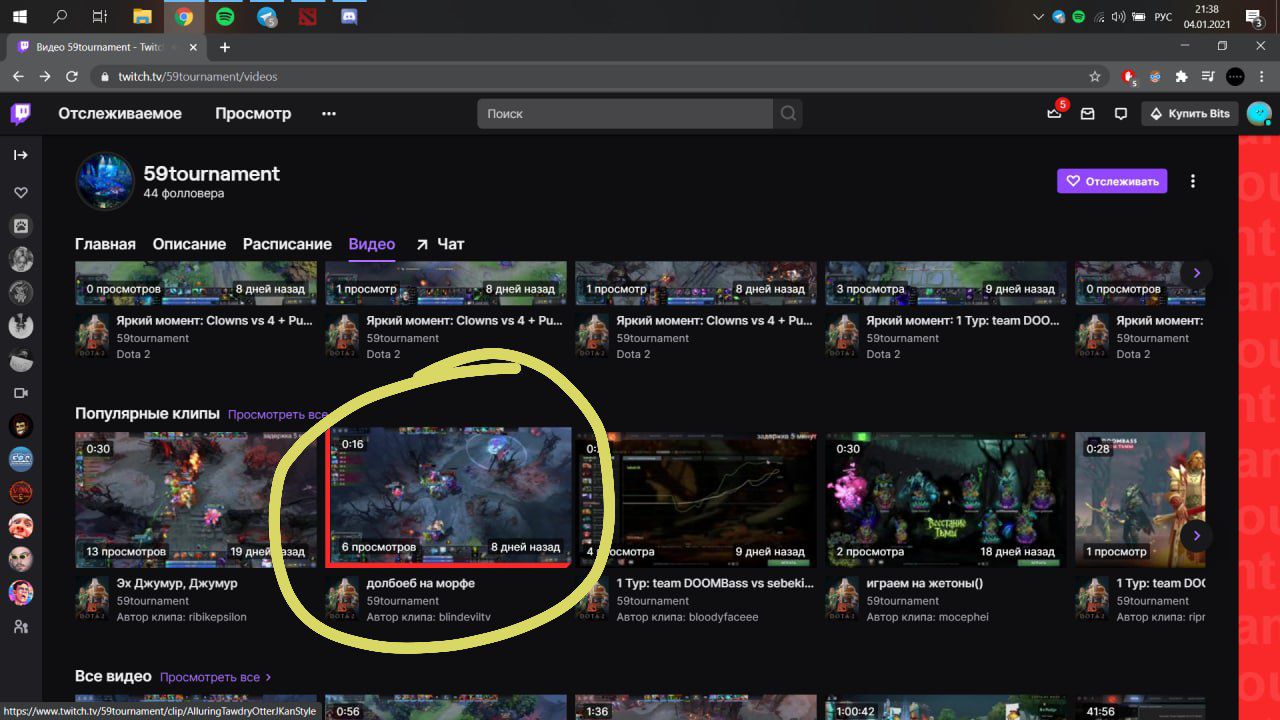Focus the Поиск search field
The width and height of the screenshot is (1280, 720).
pos(625,114)
